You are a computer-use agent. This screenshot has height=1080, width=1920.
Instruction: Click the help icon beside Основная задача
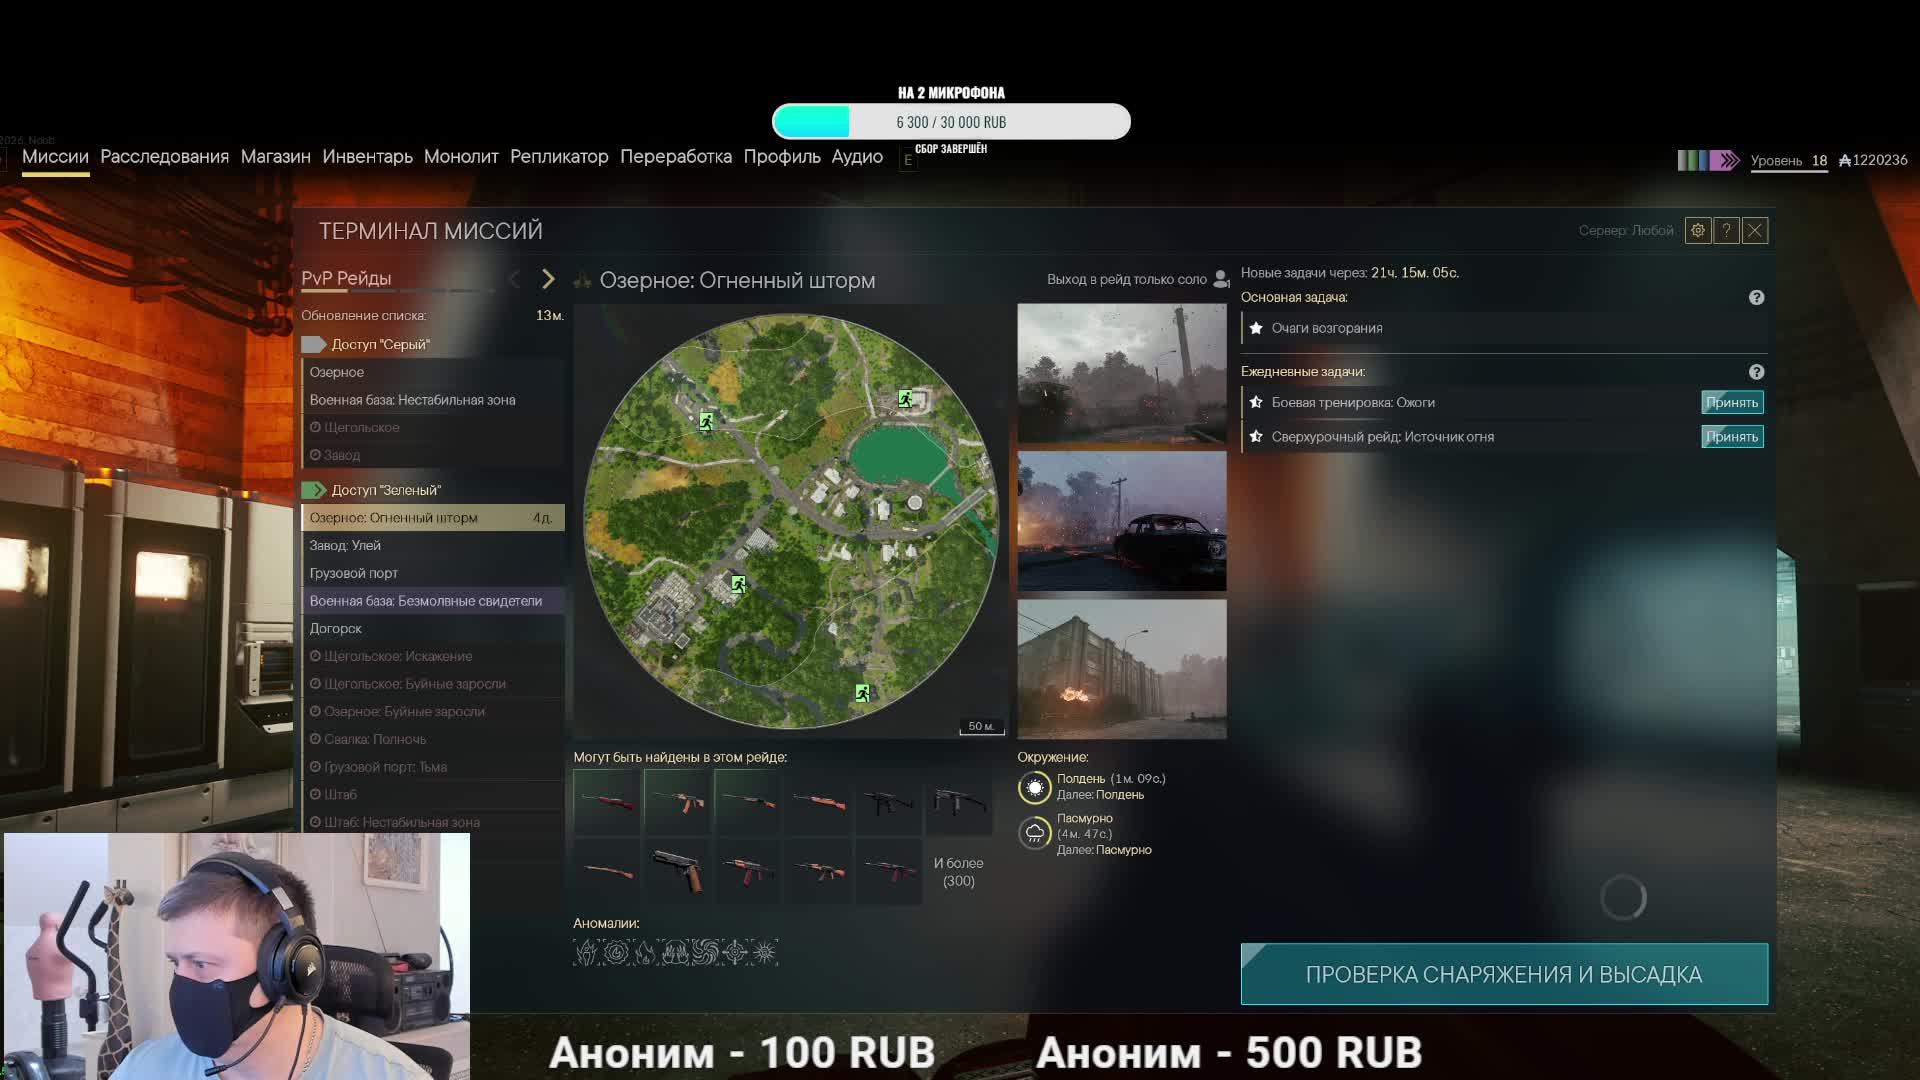coord(1756,298)
